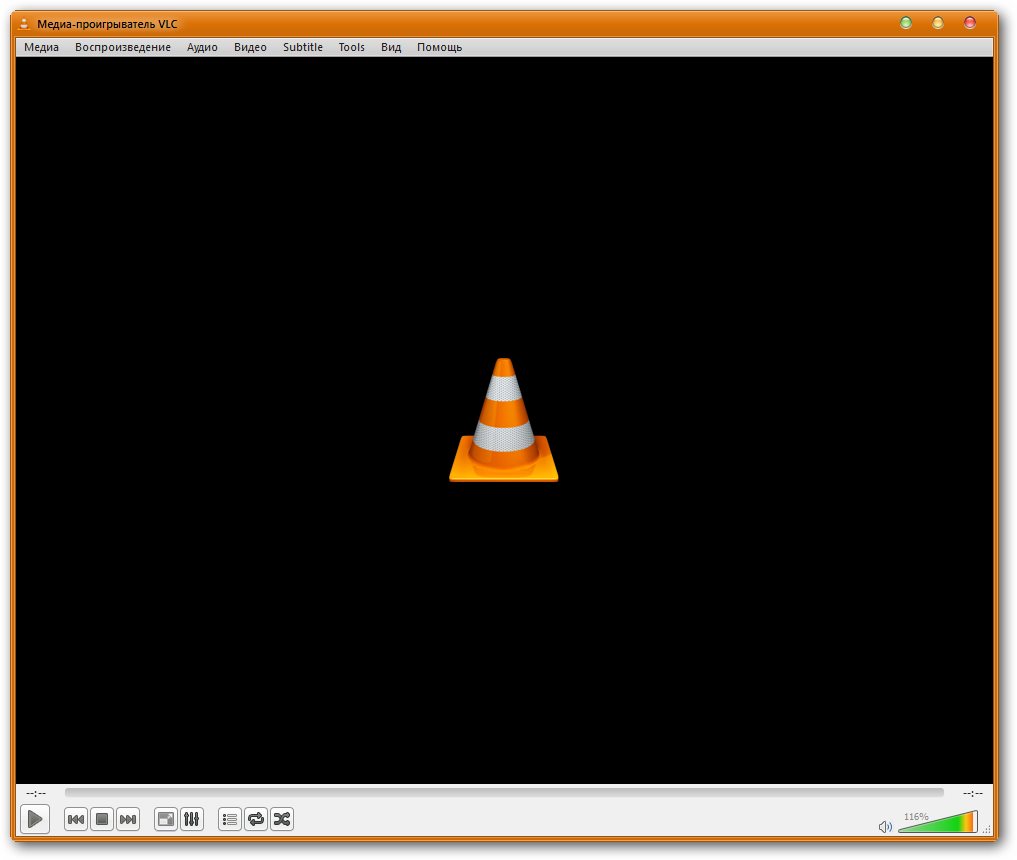Jump to the previous media track

76,819
